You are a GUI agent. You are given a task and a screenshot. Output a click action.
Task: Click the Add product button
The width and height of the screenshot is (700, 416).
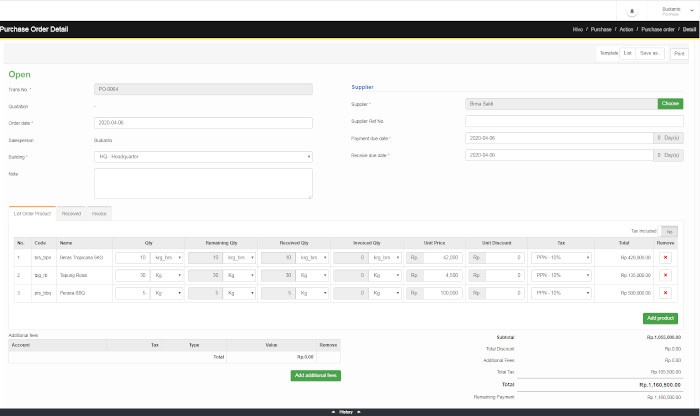659,318
